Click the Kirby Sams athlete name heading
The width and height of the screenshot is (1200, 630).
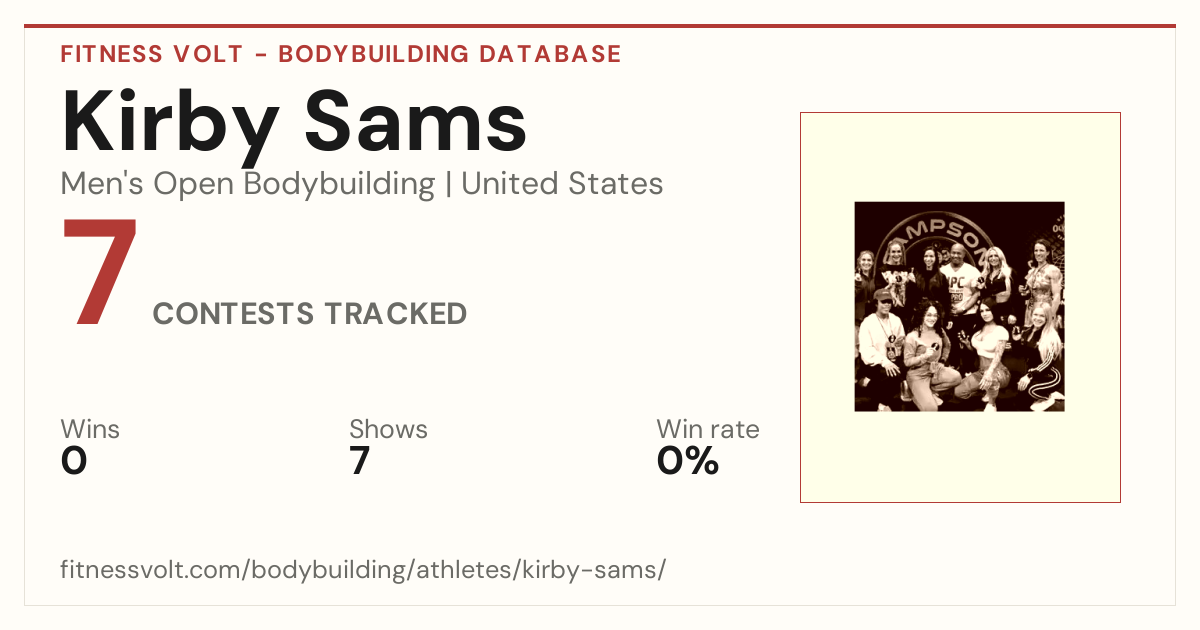click(294, 122)
